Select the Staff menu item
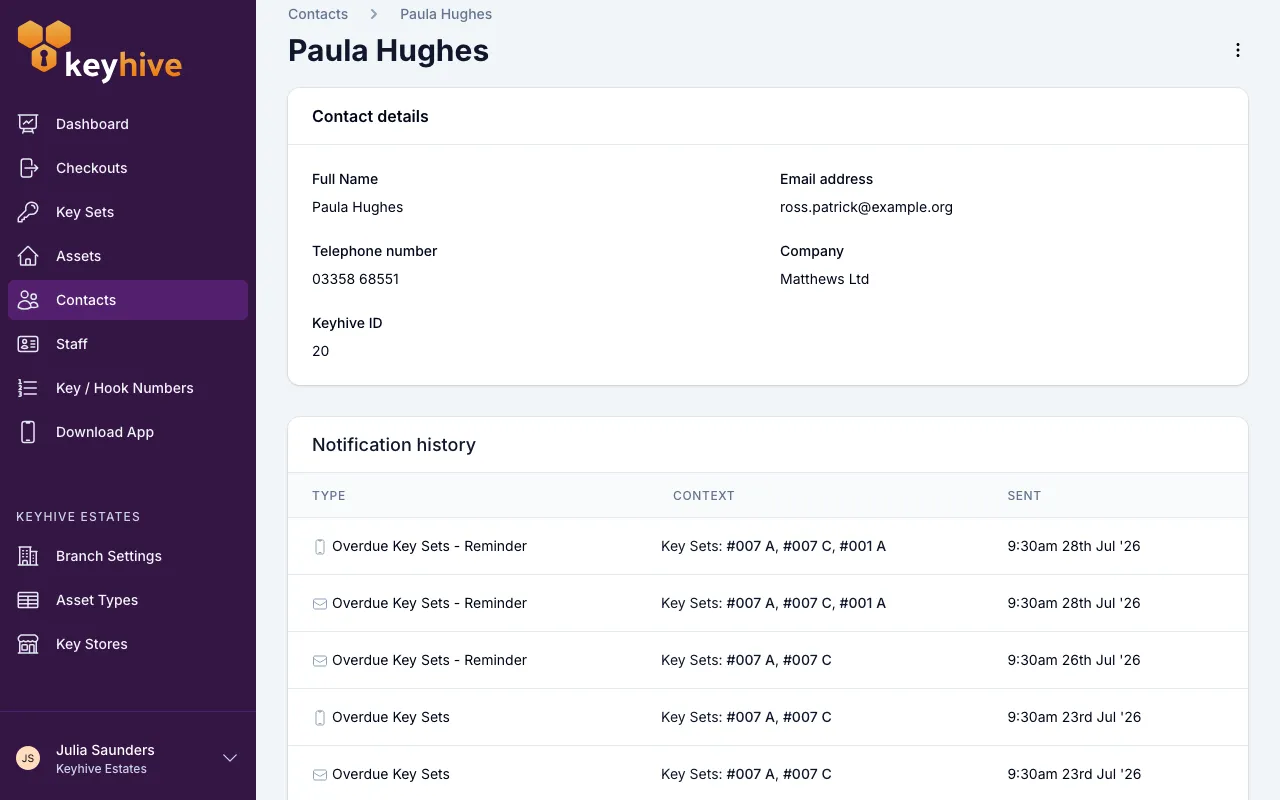Viewport: 1280px width, 800px height. tap(128, 344)
